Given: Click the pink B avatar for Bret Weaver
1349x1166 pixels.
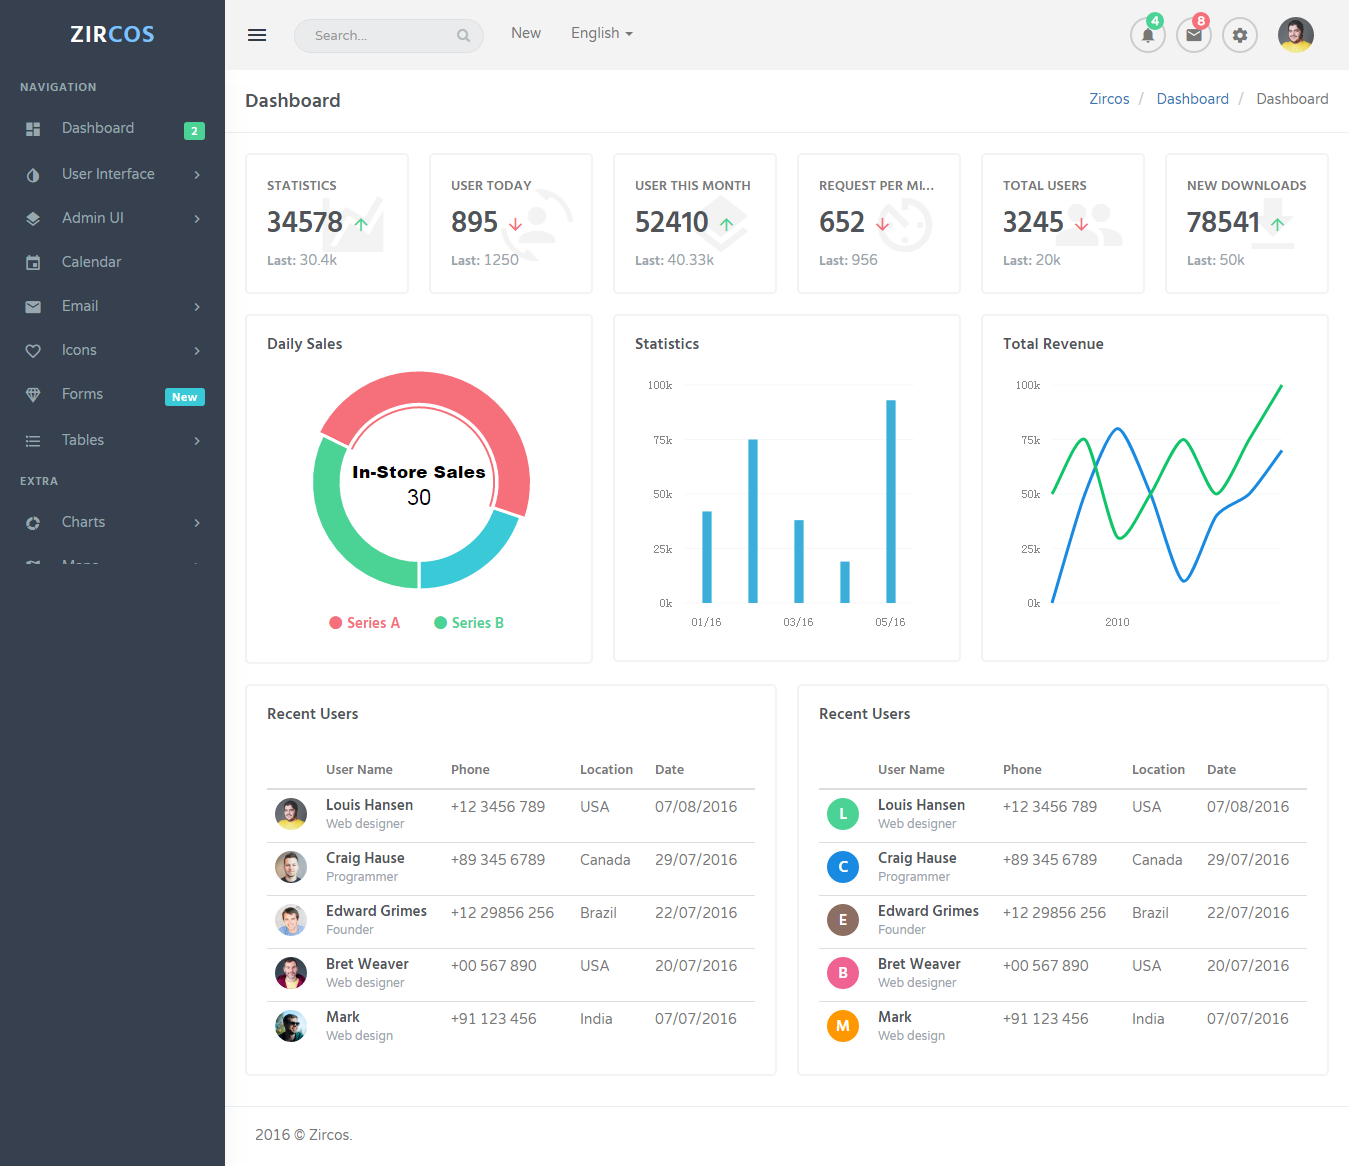Looking at the screenshot, I should 843,973.
